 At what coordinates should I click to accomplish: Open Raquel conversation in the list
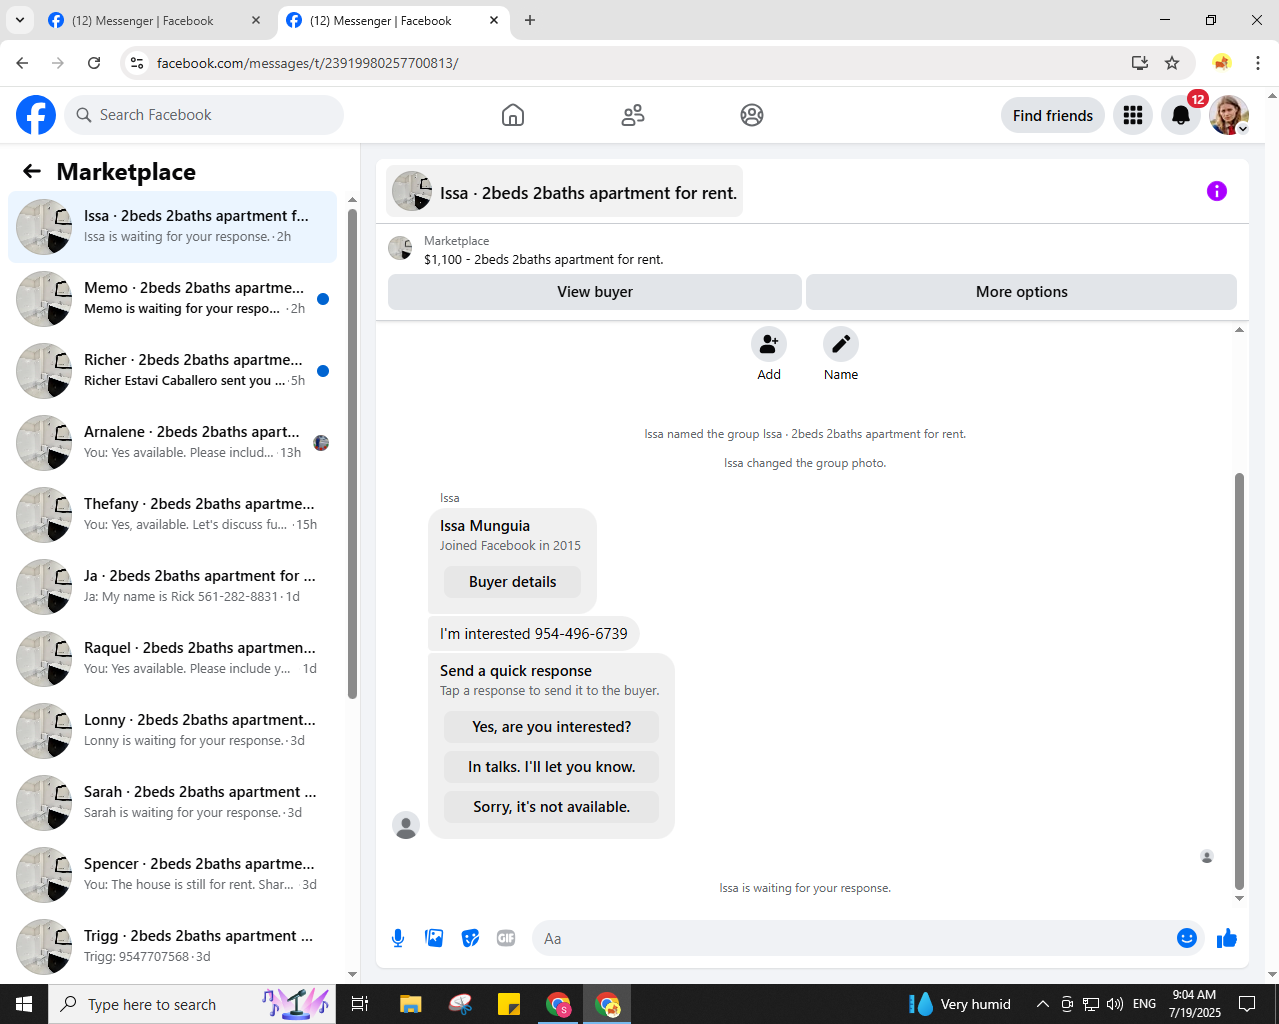[172, 659]
